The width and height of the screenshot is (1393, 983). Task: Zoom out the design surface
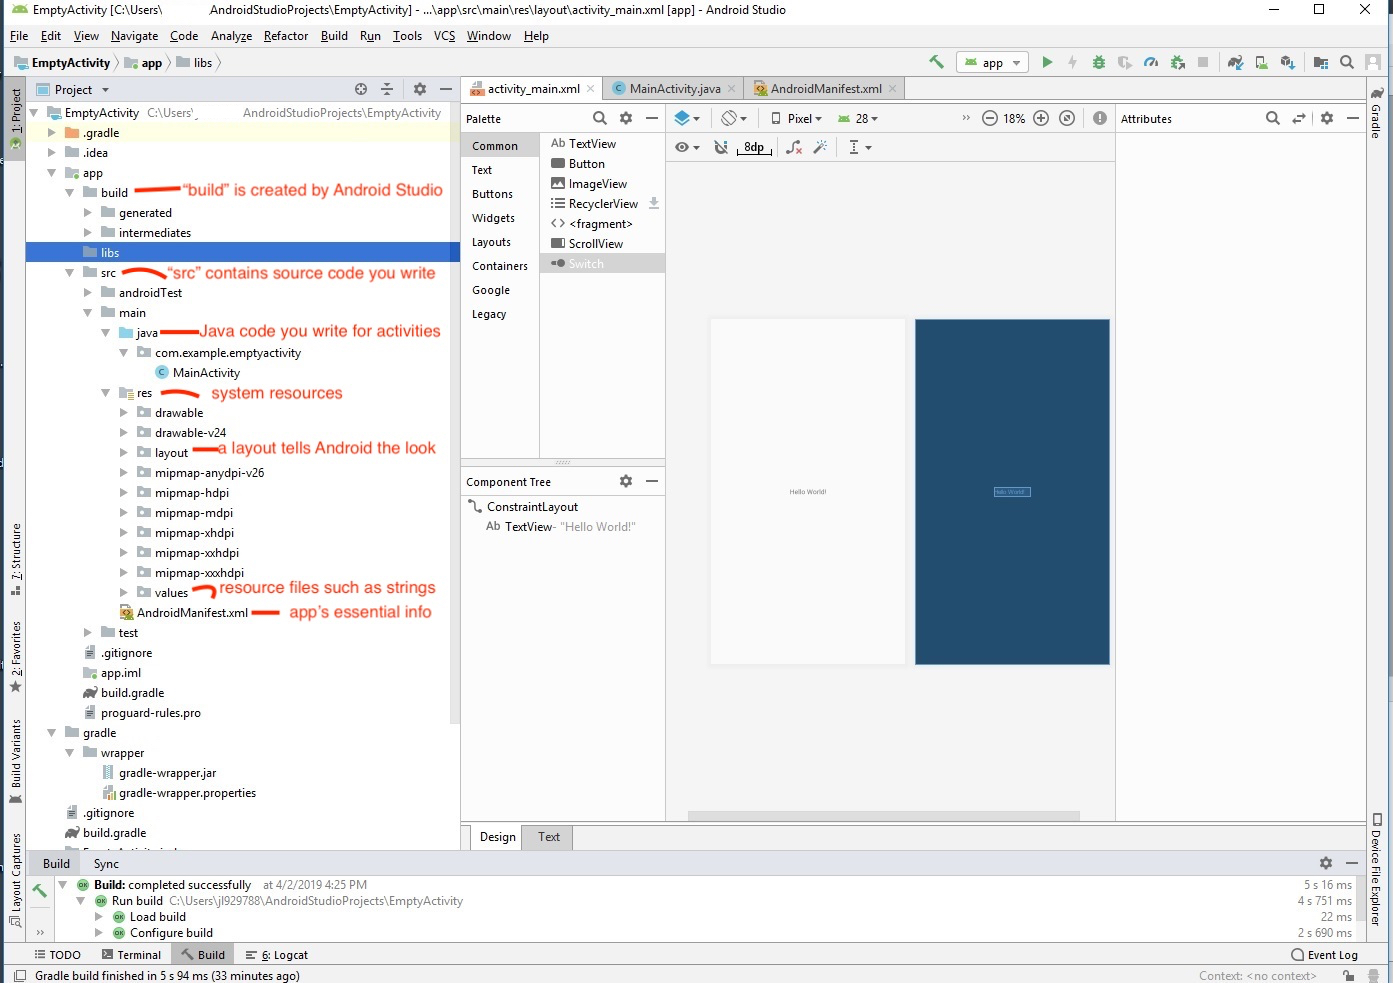click(989, 118)
